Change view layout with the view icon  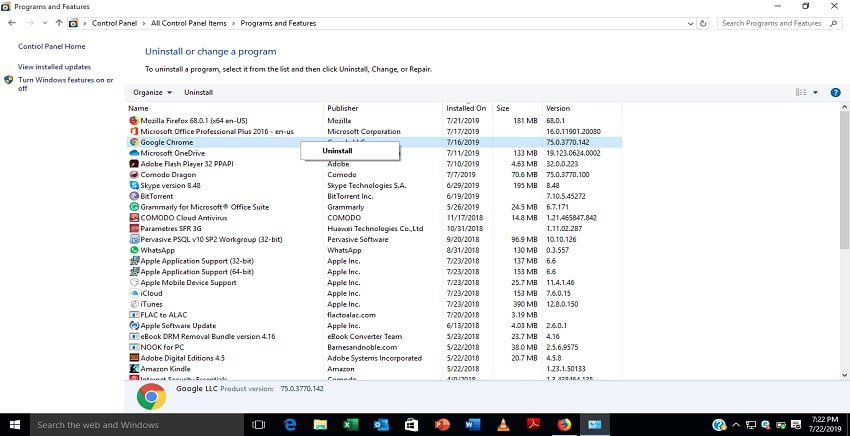point(801,93)
